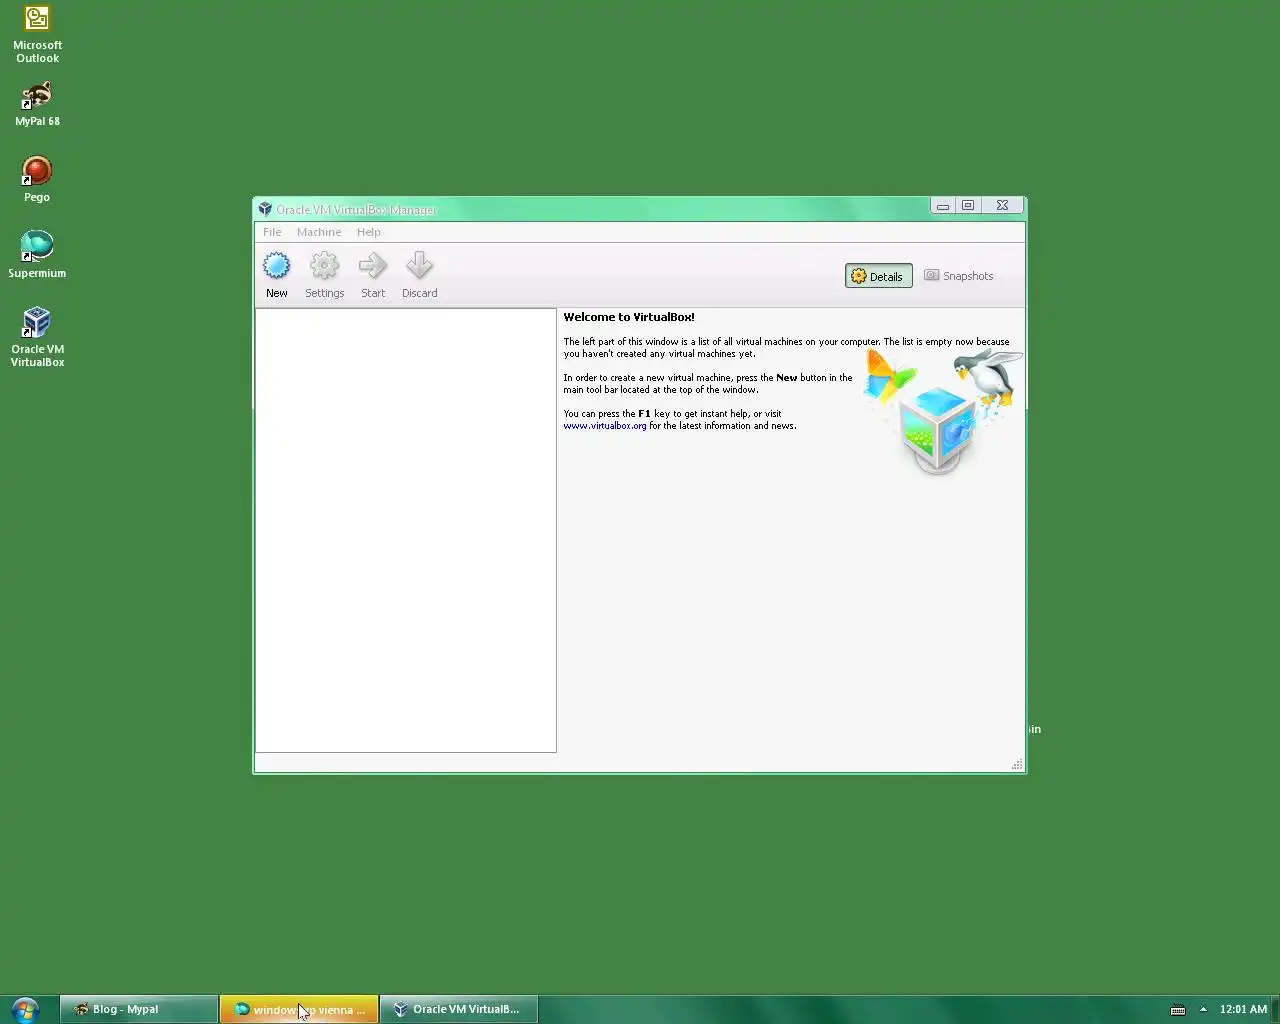
Task: Click the keyboard icon in the system tray
Action: point(1178,1009)
